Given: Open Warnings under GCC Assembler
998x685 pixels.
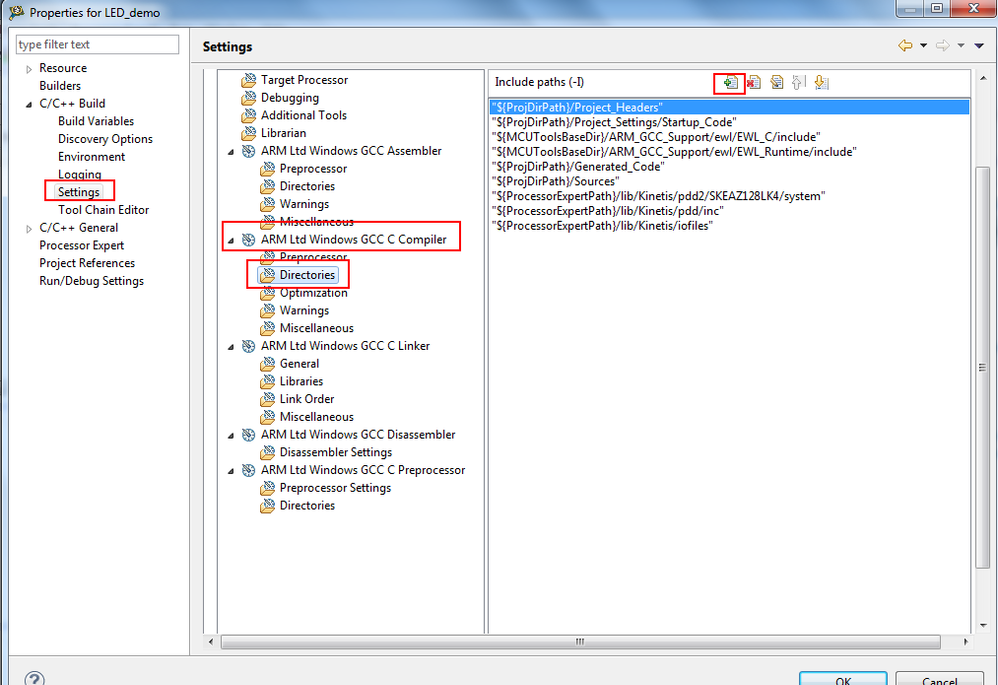Looking at the screenshot, I should click(304, 204).
